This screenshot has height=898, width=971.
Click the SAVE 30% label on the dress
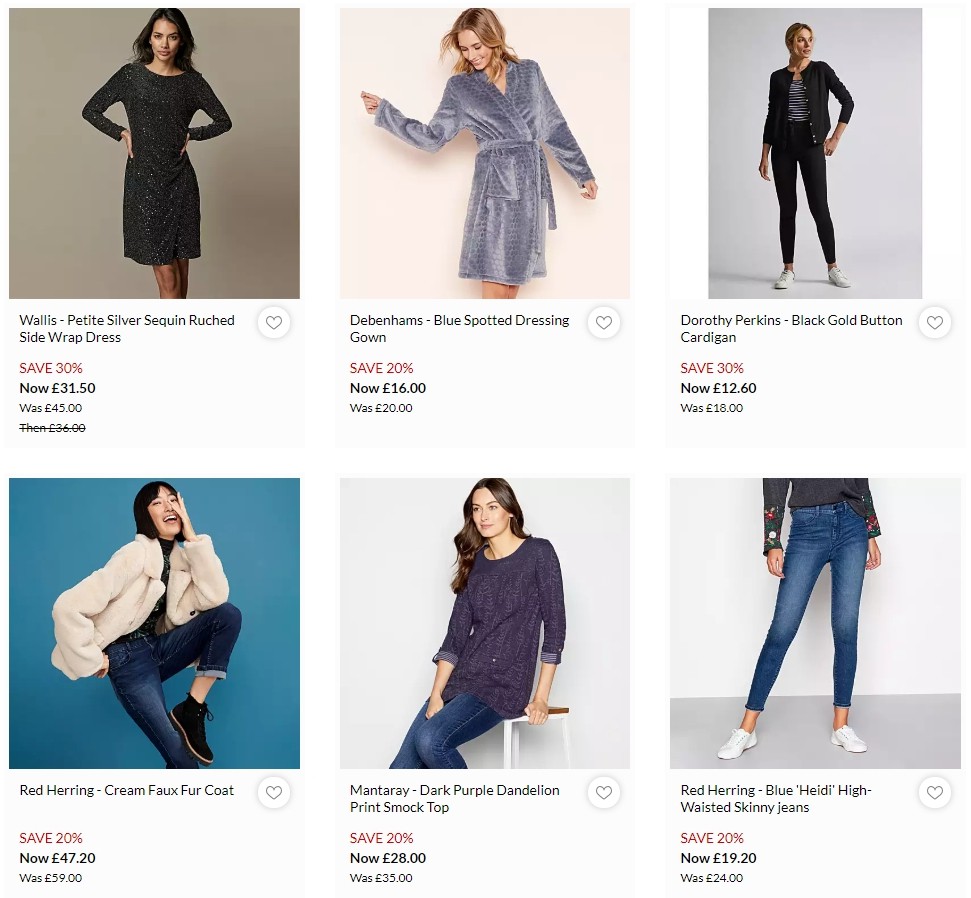[51, 368]
